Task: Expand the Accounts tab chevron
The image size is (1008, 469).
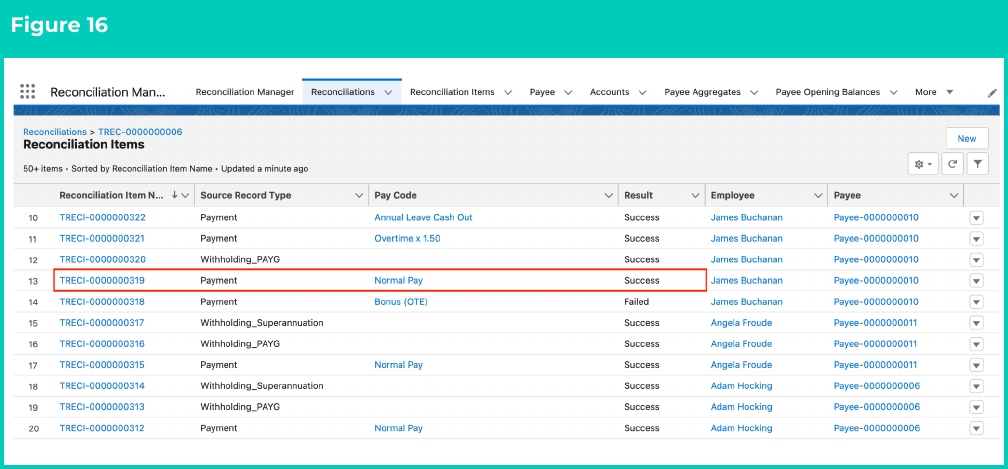Action: [x=642, y=93]
